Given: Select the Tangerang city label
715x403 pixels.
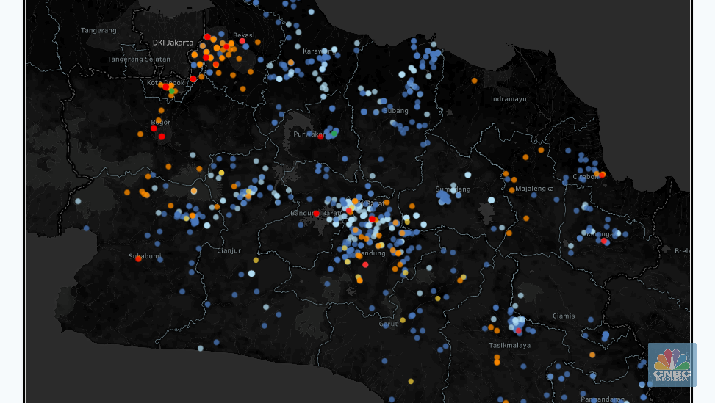Looking at the screenshot, I should pyautogui.click(x=99, y=30).
